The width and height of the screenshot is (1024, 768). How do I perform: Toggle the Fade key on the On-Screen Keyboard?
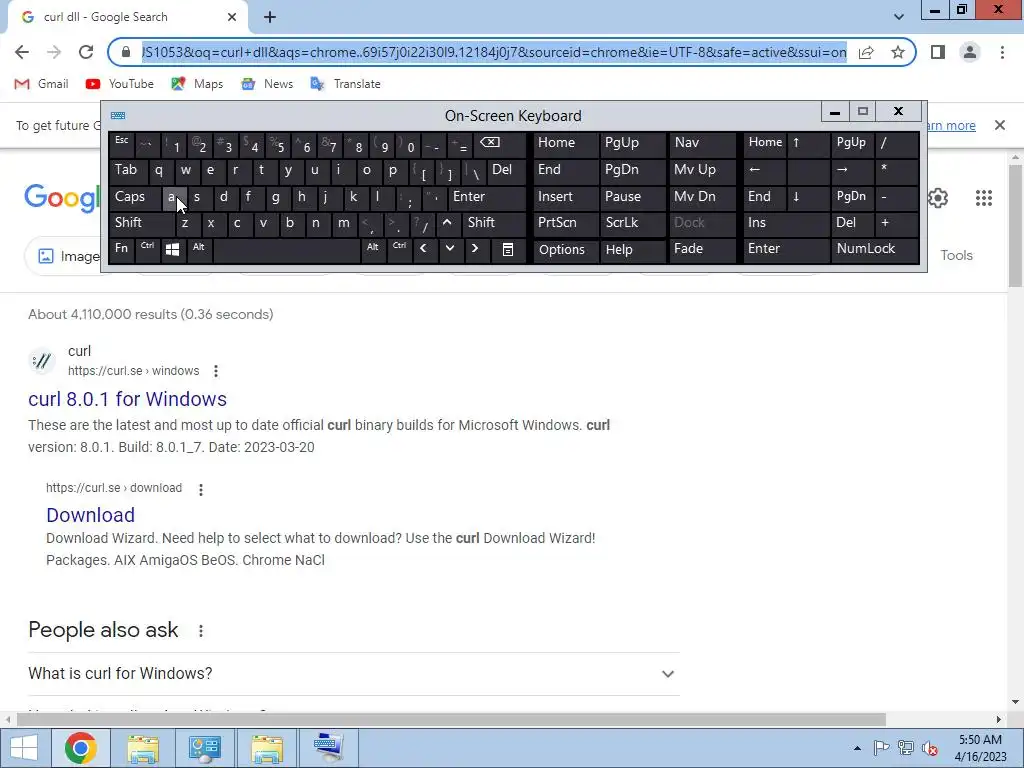point(701,249)
